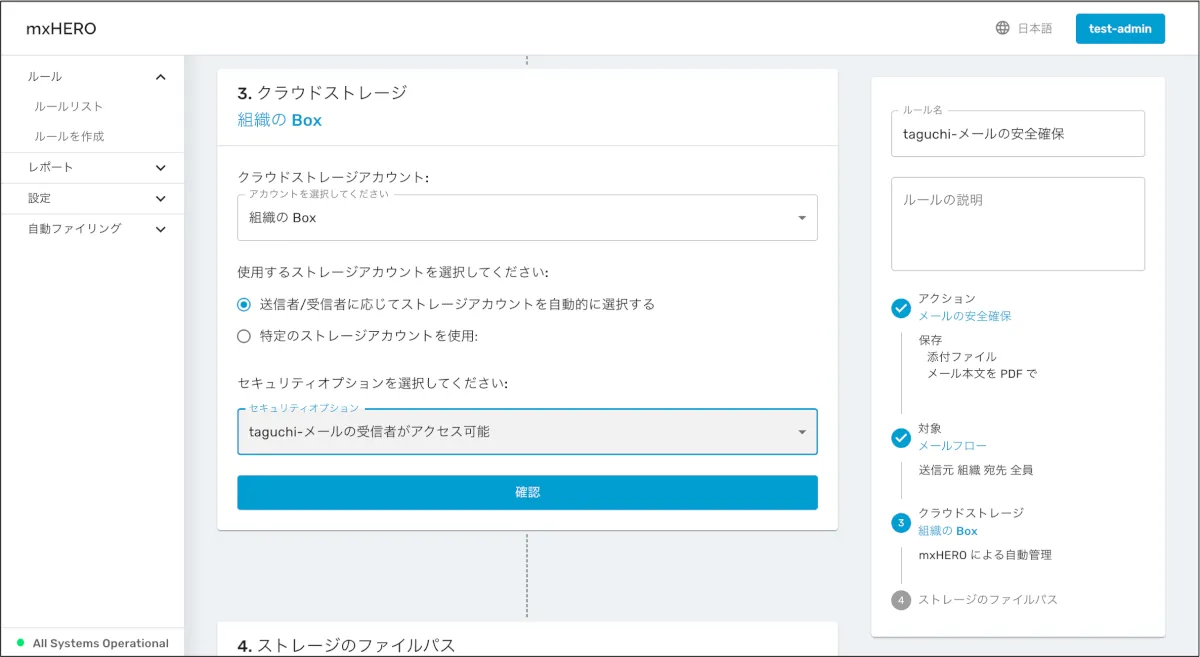Click the アクション step checkmark icon
The height and width of the screenshot is (657, 1200).
coord(901,308)
